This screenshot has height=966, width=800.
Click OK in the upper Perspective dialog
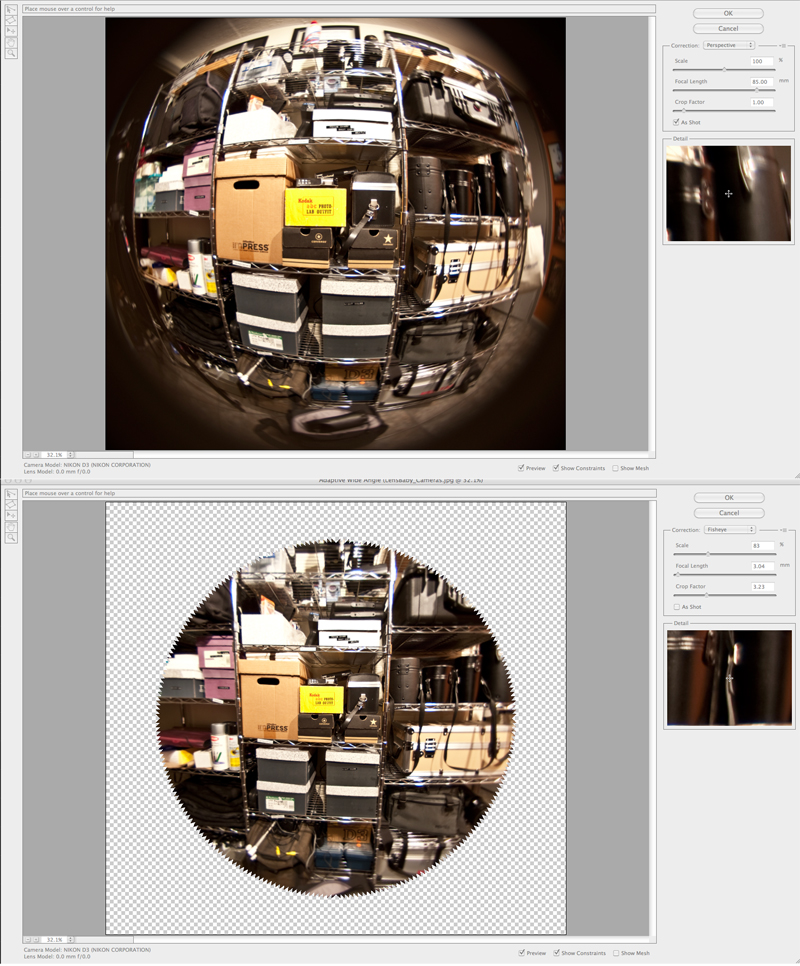click(x=728, y=13)
